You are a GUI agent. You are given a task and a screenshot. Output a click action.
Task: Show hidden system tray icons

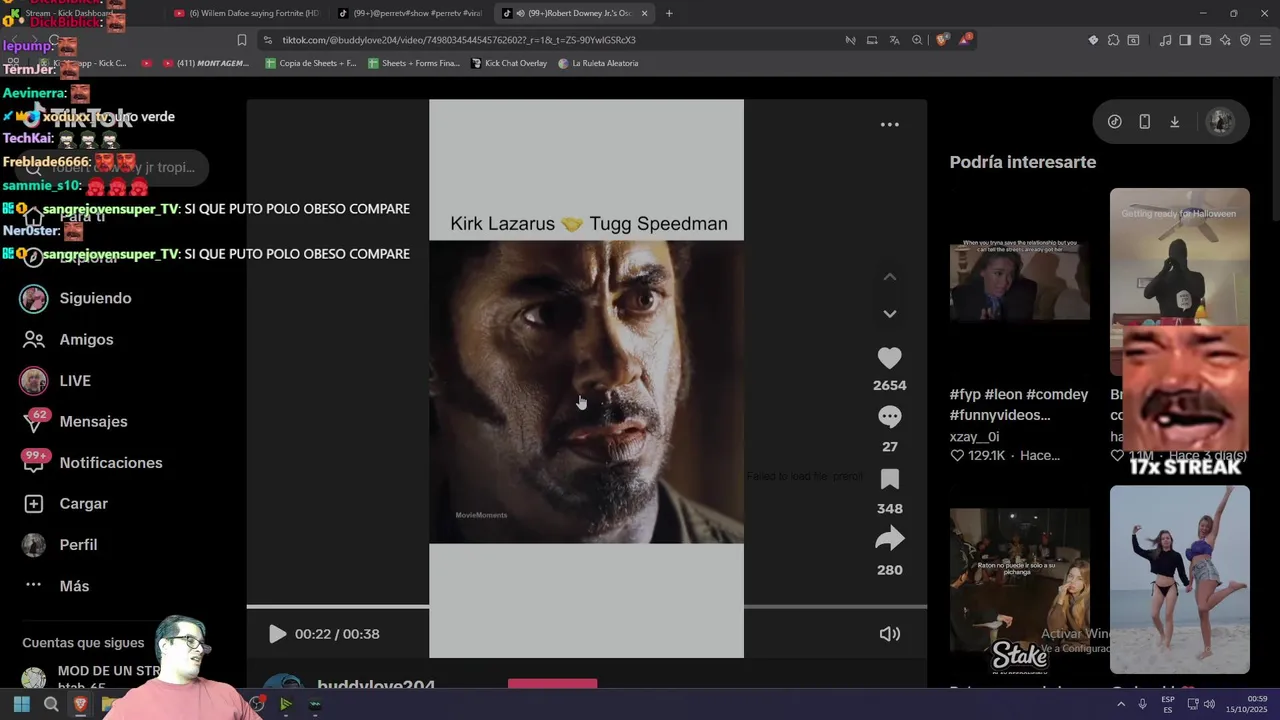click(x=1120, y=704)
